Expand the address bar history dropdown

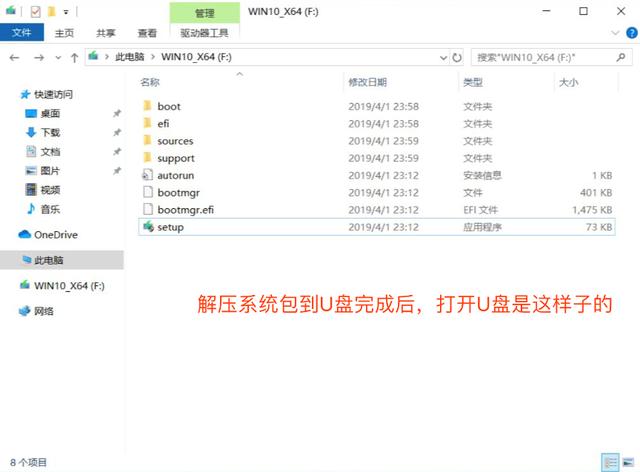tap(443, 58)
